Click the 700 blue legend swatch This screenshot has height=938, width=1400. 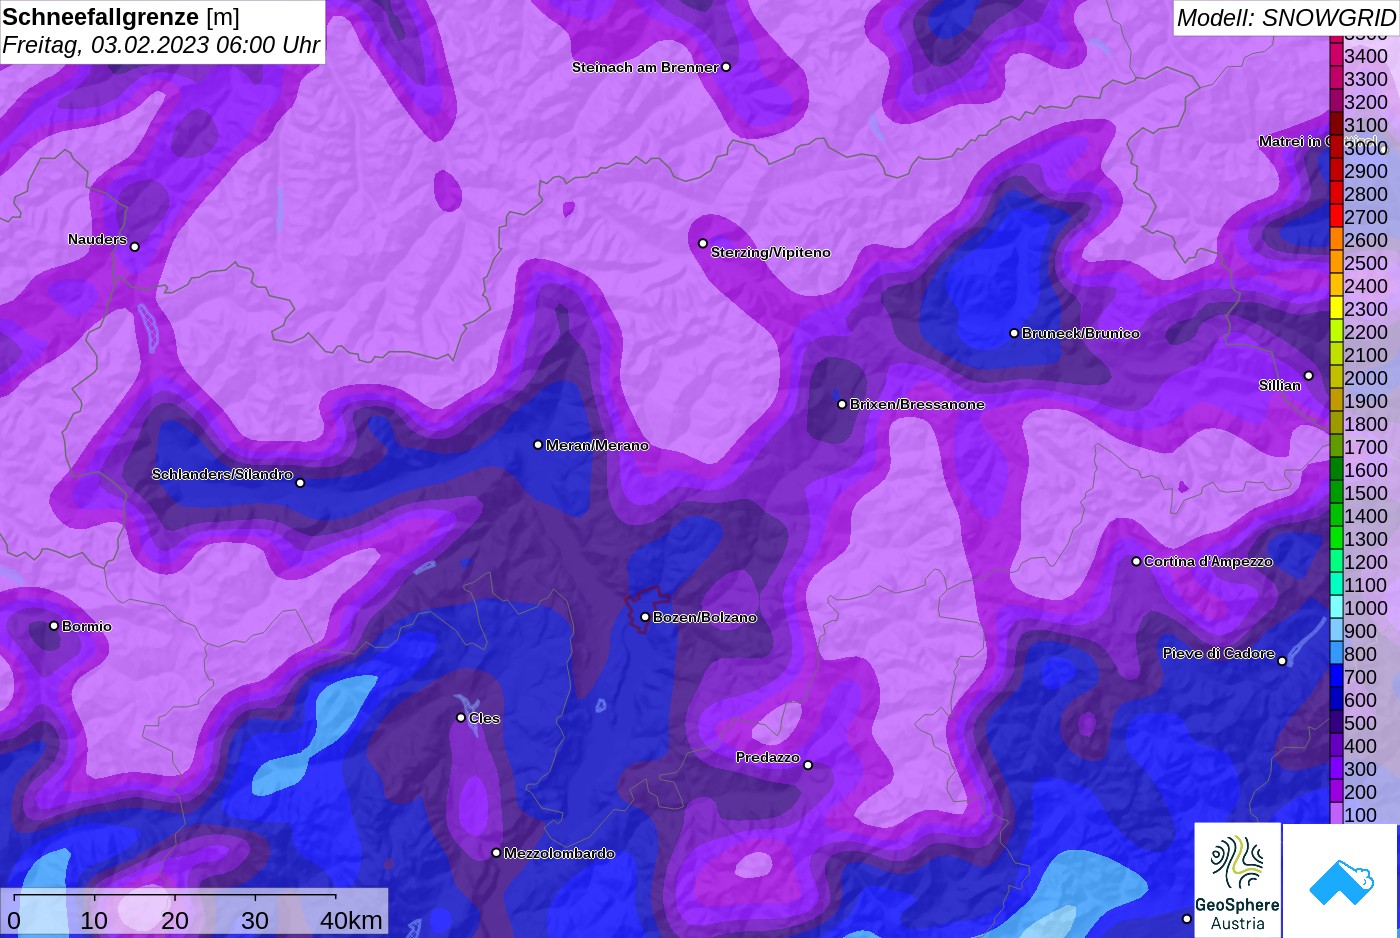coord(1336,677)
